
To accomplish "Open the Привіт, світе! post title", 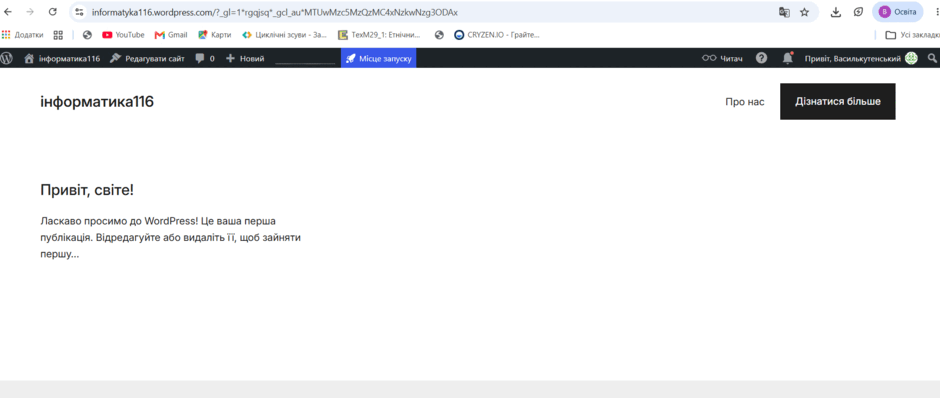I will (87, 190).
